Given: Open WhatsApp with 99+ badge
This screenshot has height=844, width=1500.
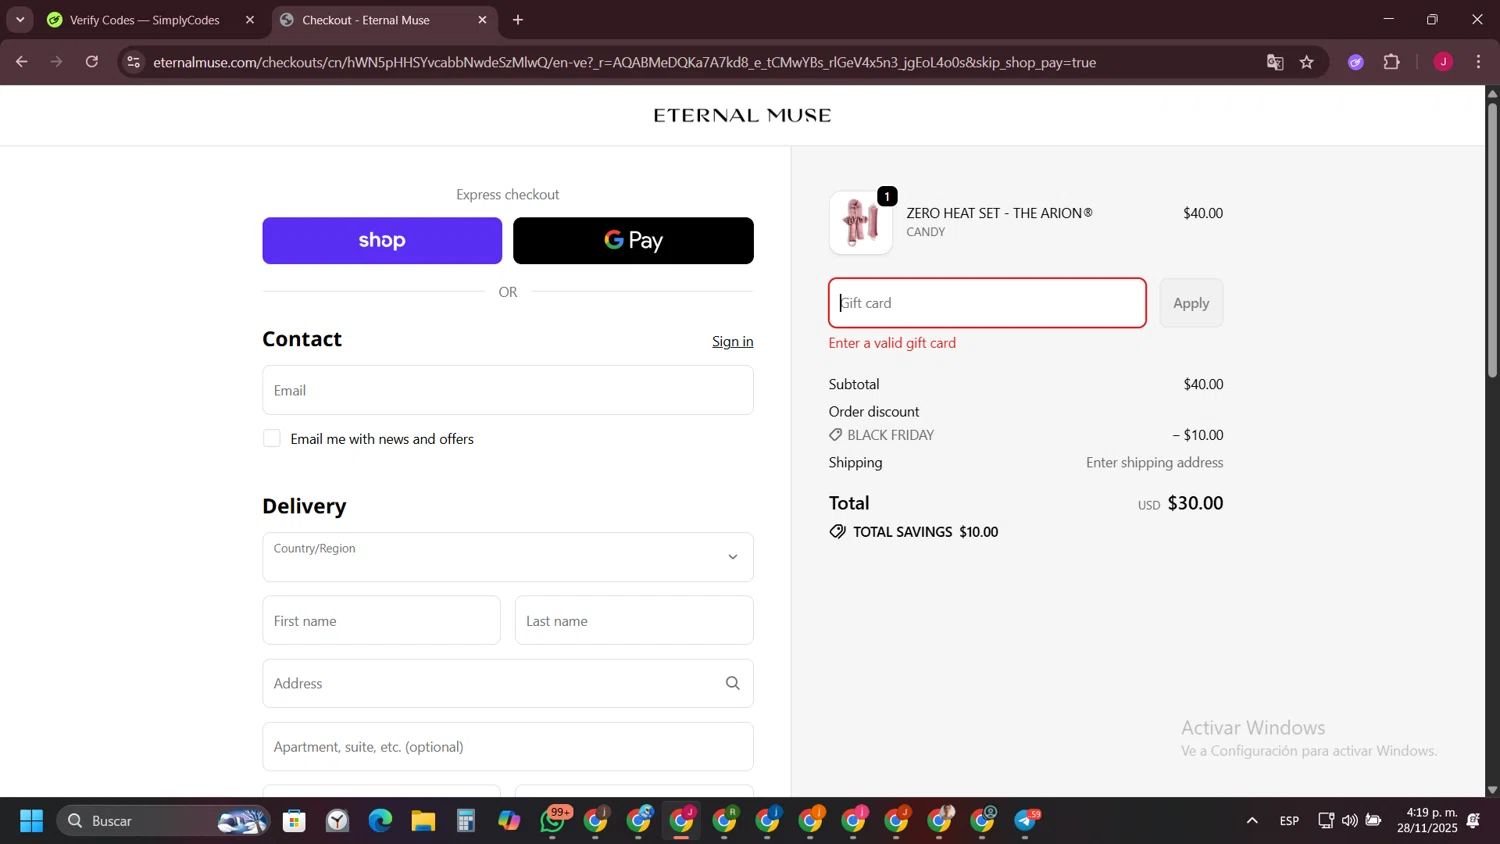Looking at the screenshot, I should 553,821.
